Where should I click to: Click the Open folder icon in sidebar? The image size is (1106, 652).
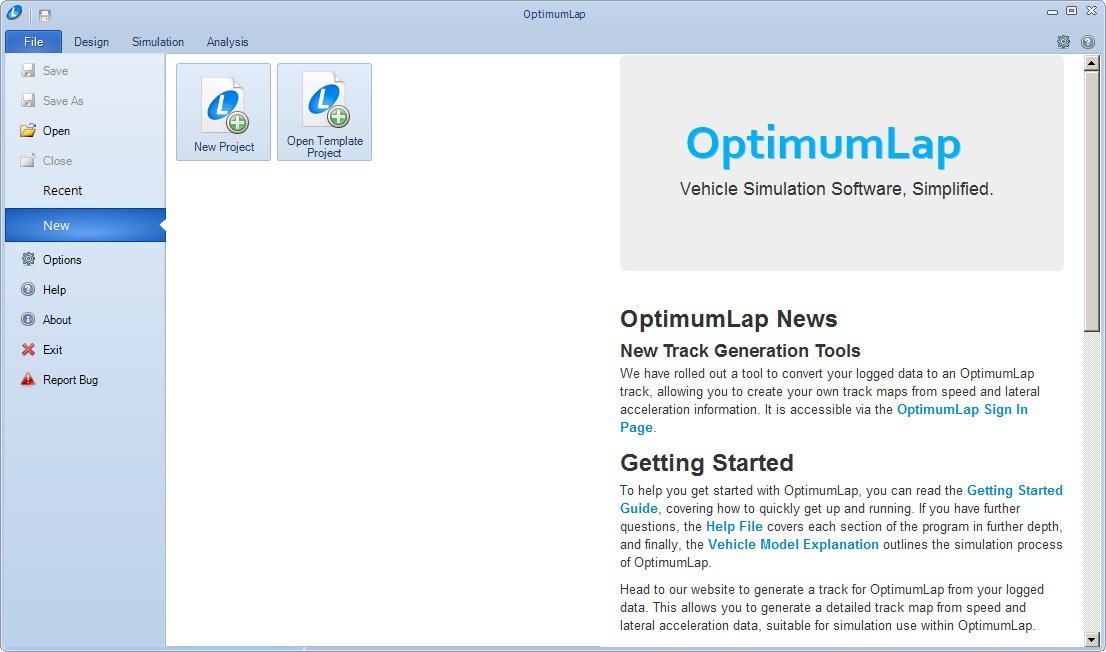(28, 131)
